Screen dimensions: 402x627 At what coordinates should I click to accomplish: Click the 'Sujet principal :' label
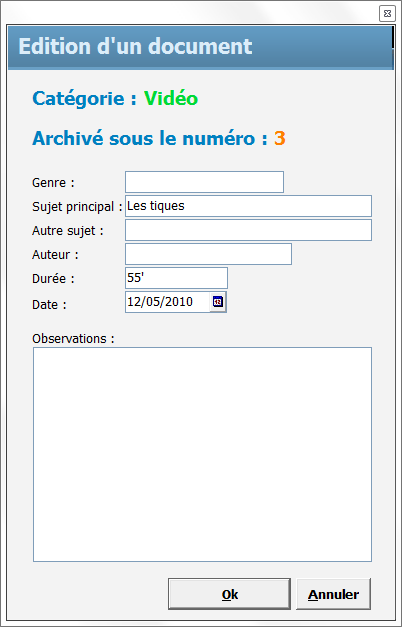(77, 207)
